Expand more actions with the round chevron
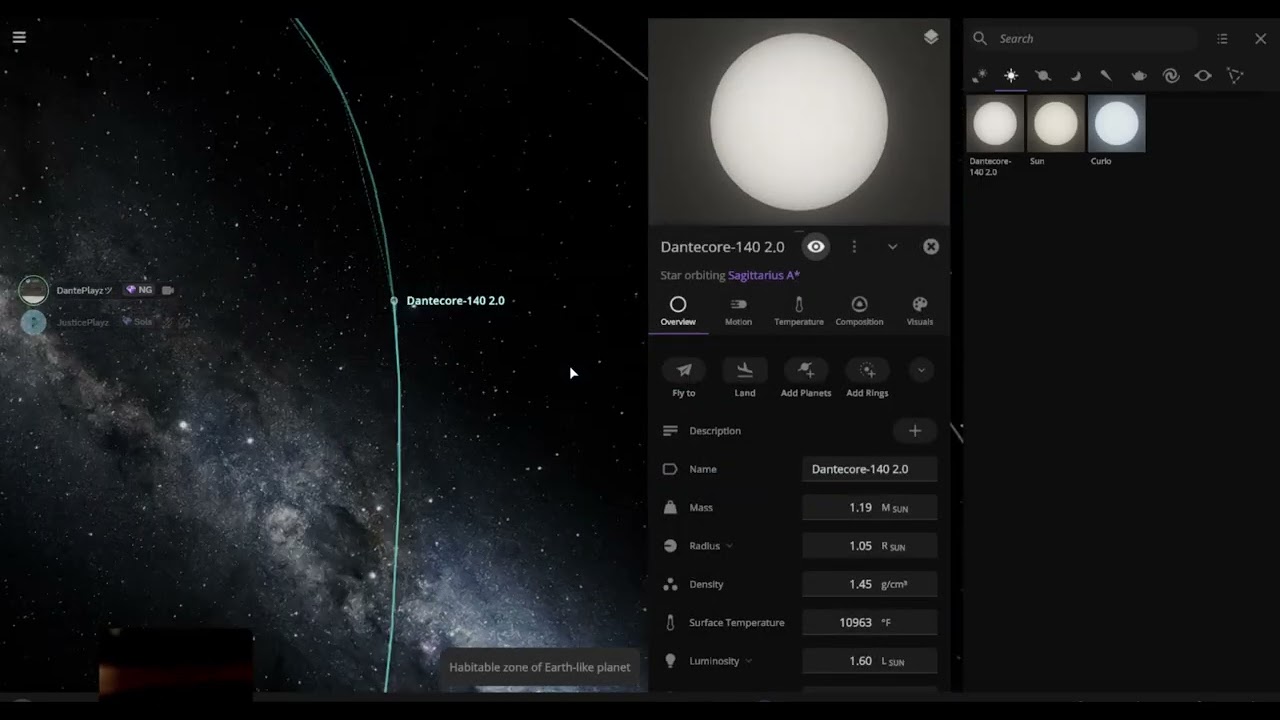 (921, 370)
